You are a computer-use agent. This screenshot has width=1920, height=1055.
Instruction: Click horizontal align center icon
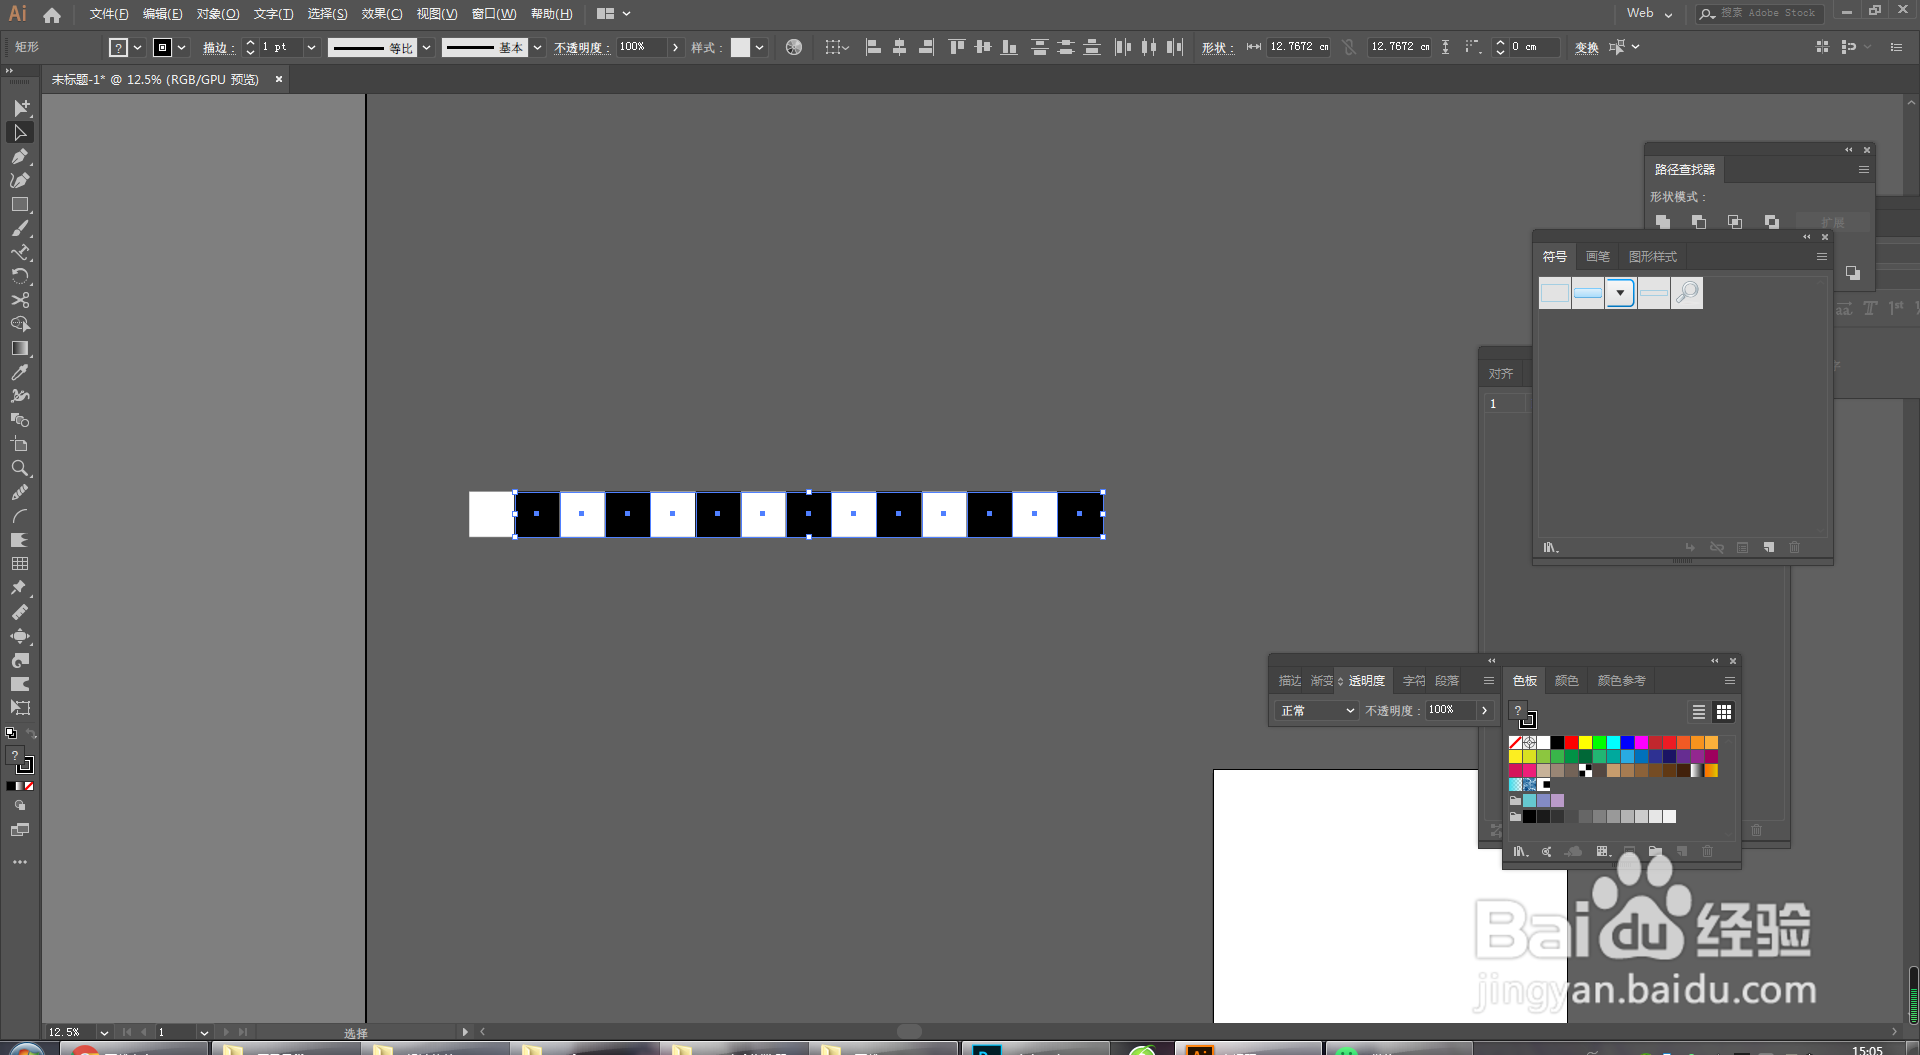coord(899,47)
